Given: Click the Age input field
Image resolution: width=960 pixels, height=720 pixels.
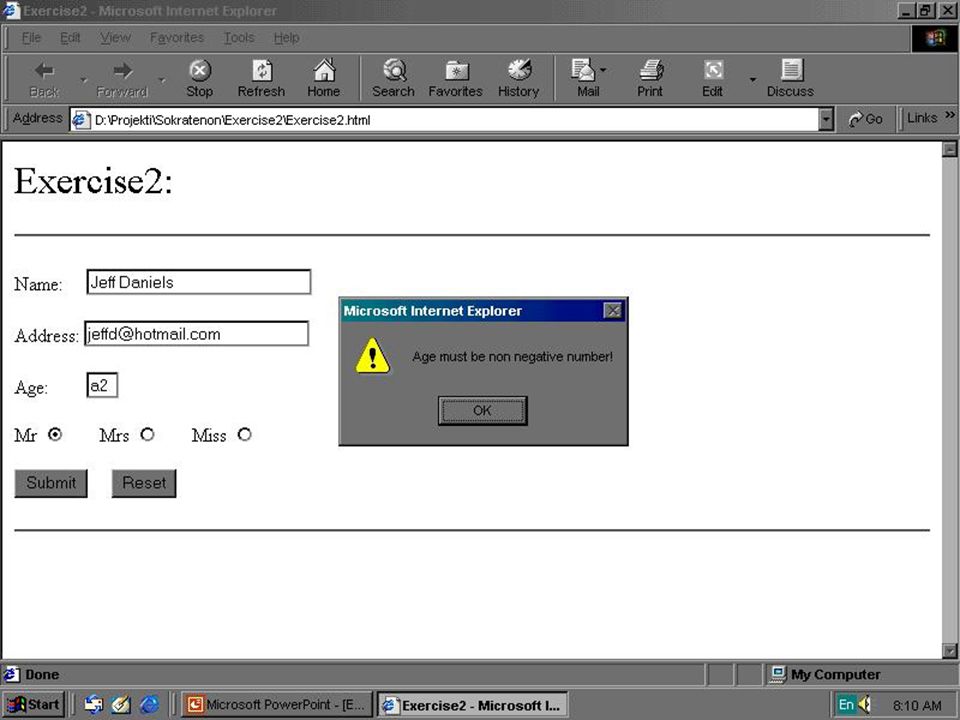Looking at the screenshot, I should pyautogui.click(x=102, y=386).
